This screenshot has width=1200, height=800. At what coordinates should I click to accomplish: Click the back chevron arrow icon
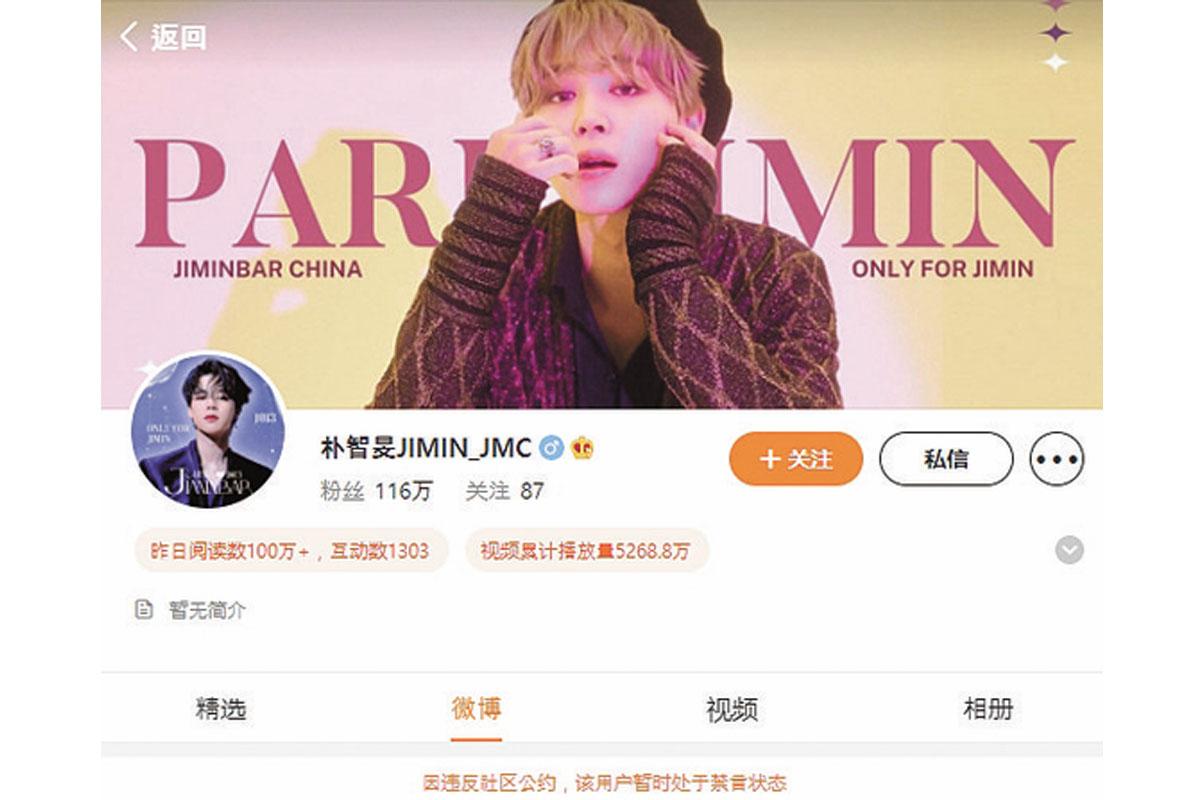[x=129, y=37]
